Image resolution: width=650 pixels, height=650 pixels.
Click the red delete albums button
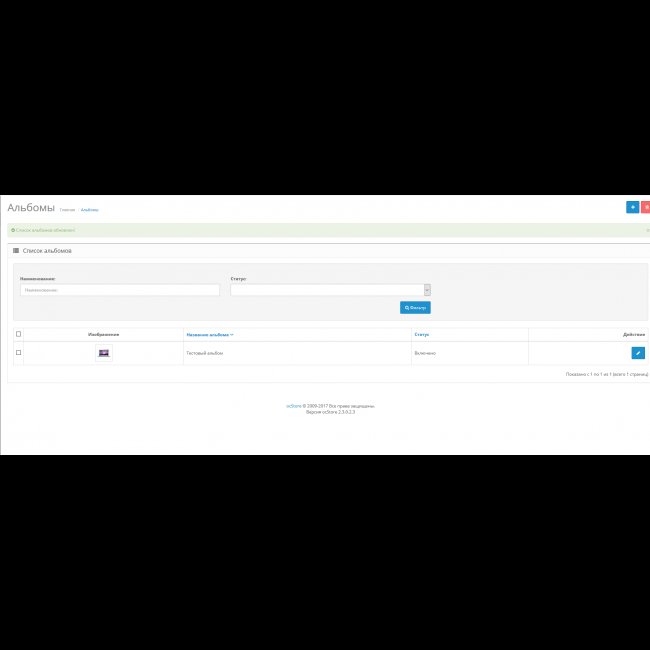[646, 207]
